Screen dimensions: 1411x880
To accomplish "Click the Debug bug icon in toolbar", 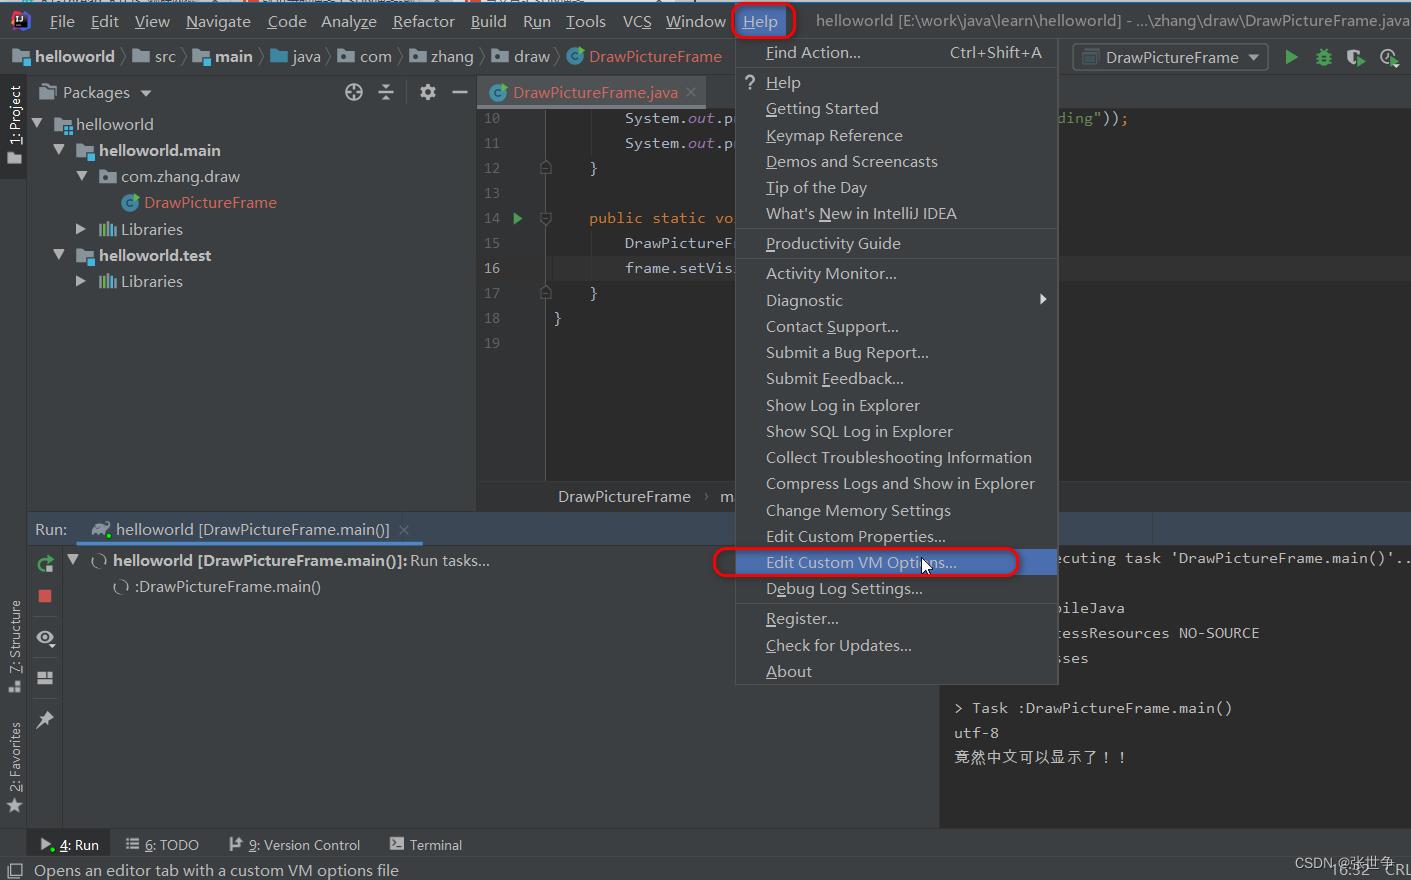I will 1324,57.
